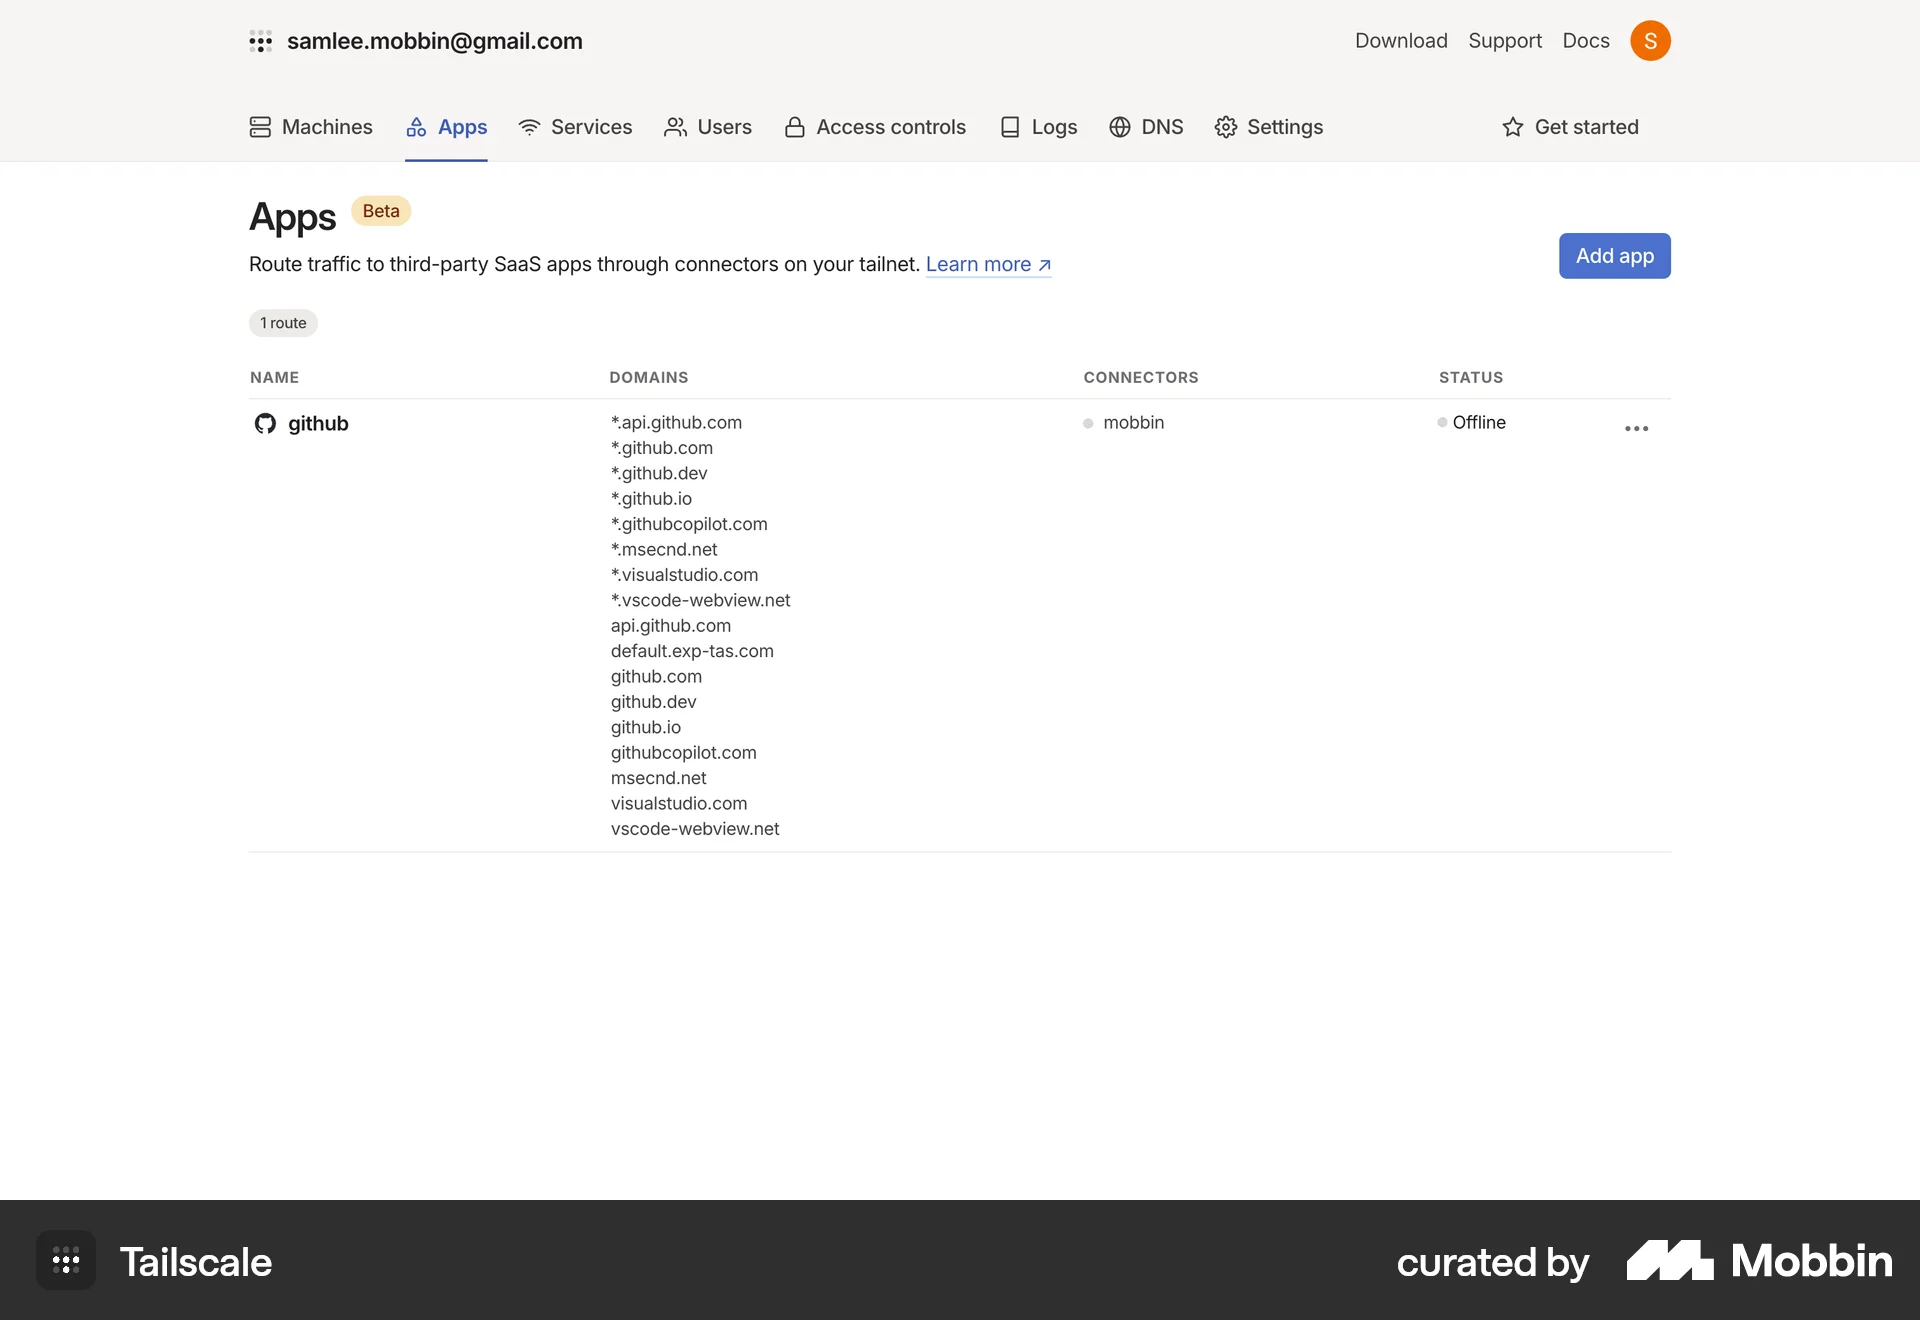Open the account avatar menu
The width and height of the screenshot is (1920, 1320).
click(1651, 40)
